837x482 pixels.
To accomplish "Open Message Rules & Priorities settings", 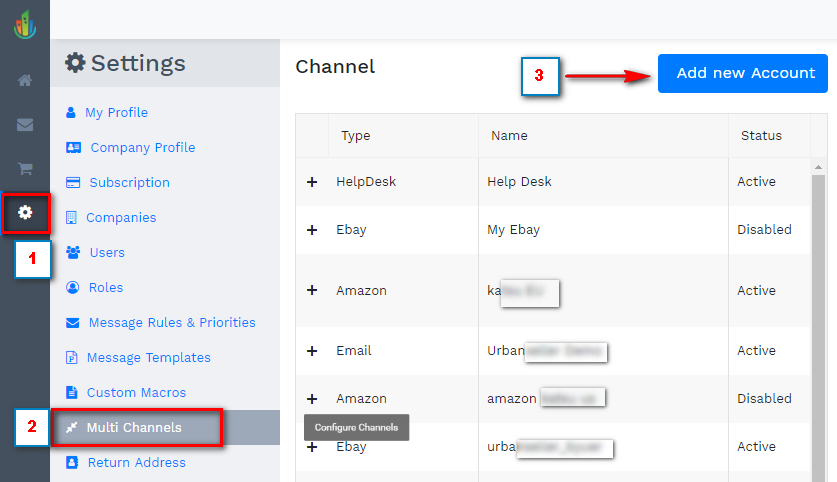I will [x=171, y=323].
